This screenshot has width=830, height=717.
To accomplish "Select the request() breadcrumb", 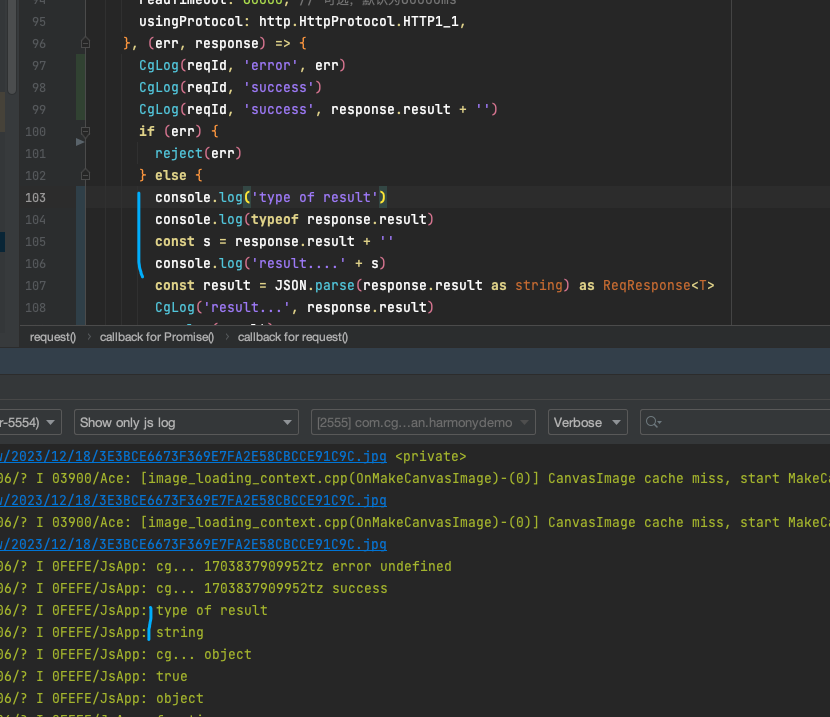I will coord(53,337).
